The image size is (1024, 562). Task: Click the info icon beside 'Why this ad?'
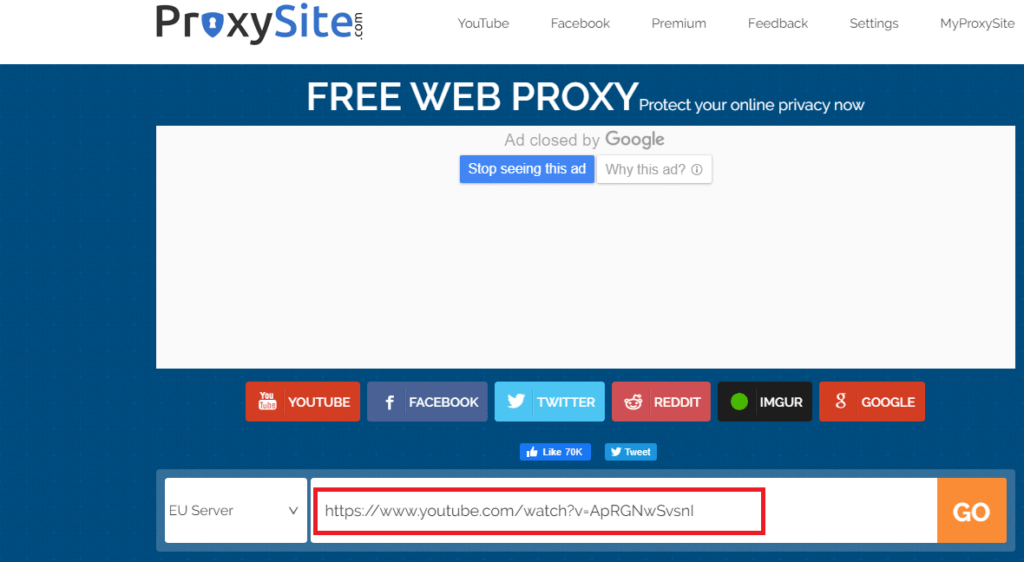click(697, 170)
